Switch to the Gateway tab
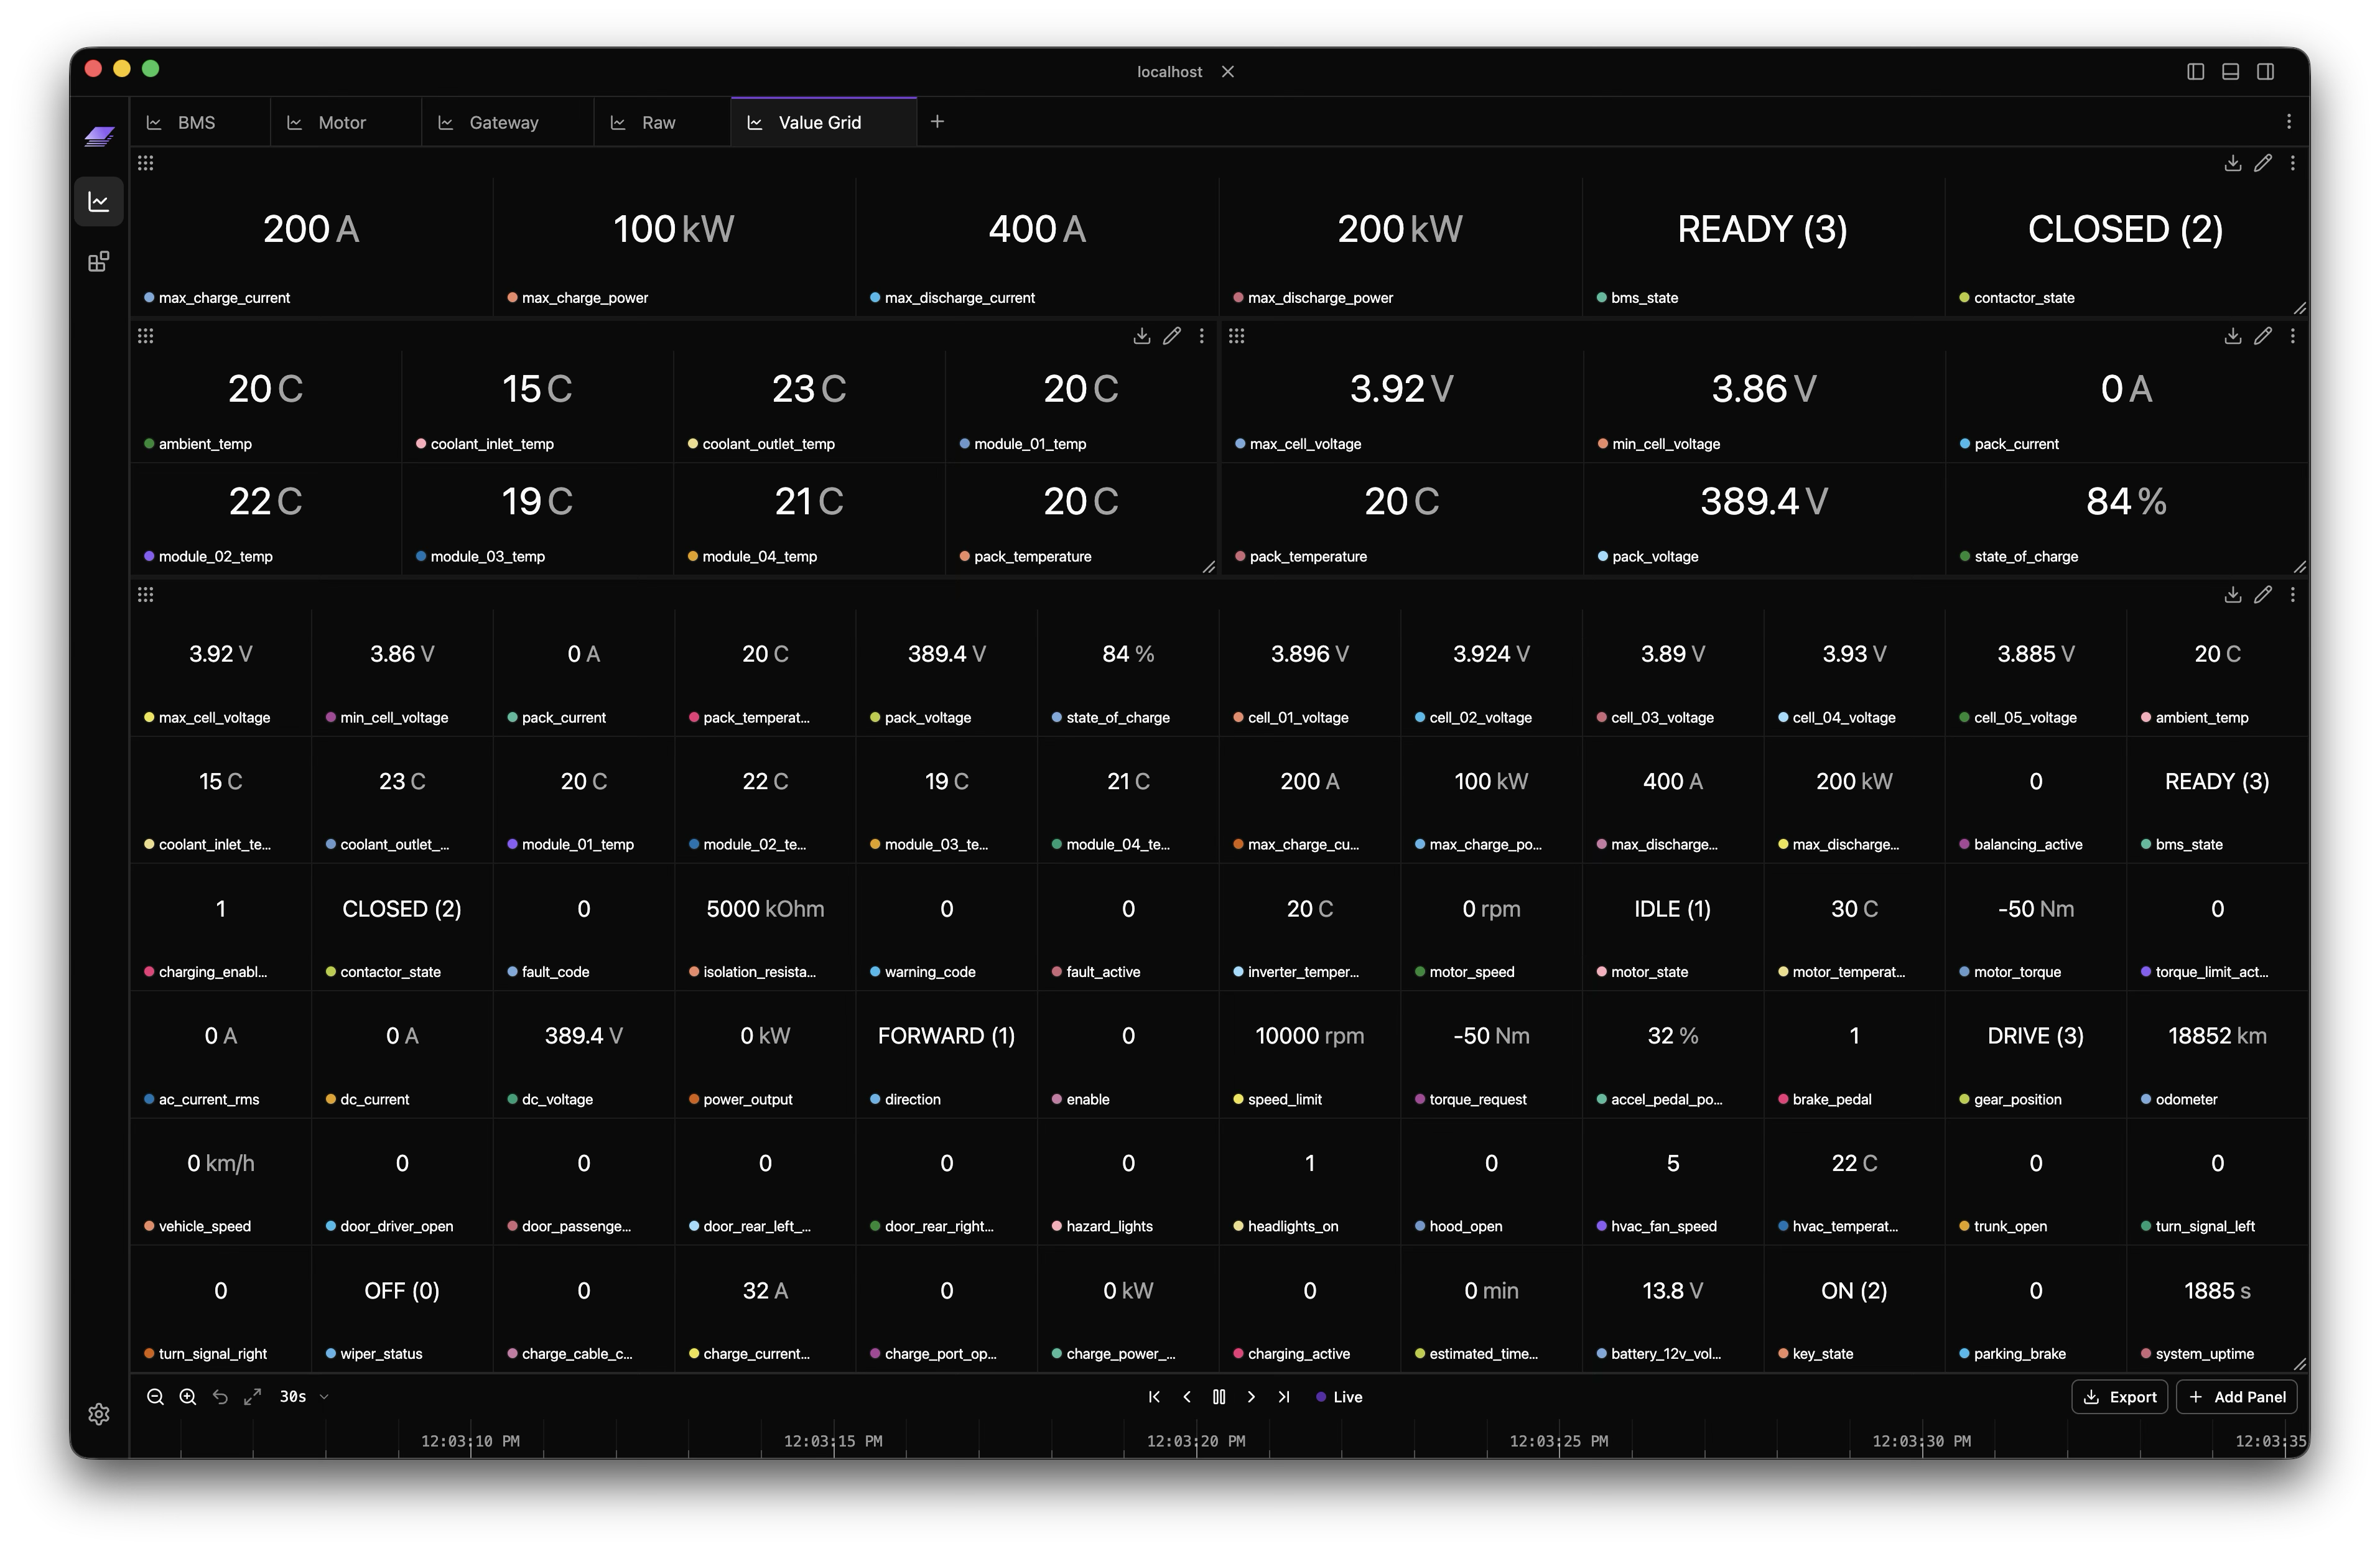Viewport: 2380px width, 1551px height. coord(503,123)
